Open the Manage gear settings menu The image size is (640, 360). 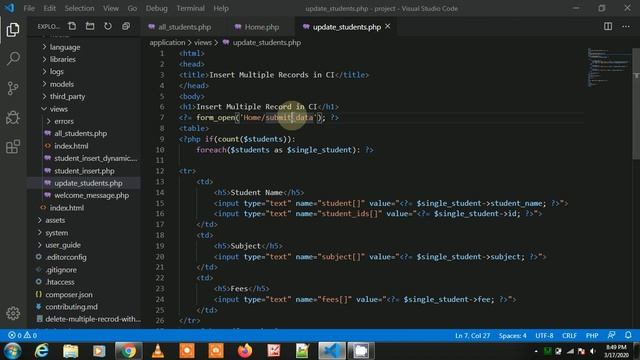[13, 313]
